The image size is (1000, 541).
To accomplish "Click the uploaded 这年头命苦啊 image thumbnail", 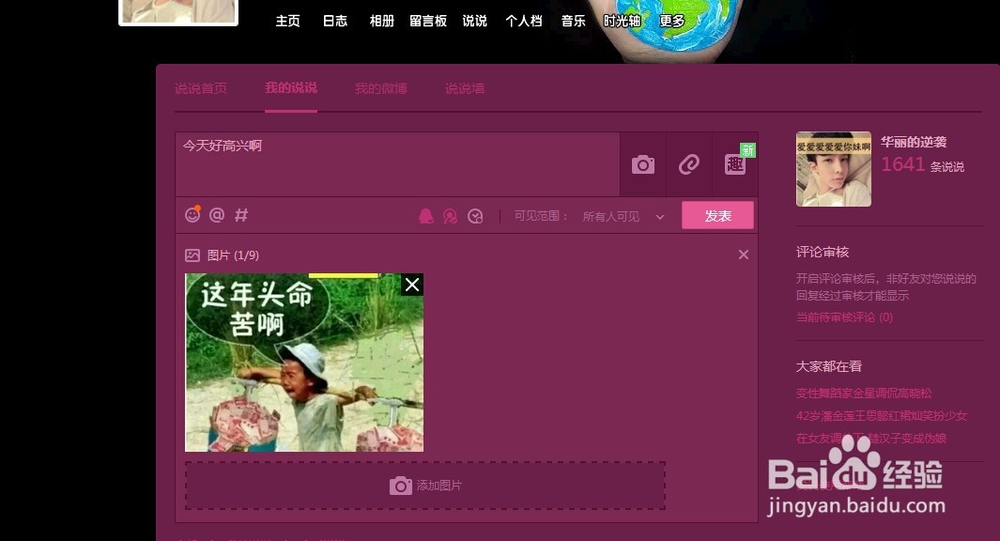I will pyautogui.click(x=304, y=362).
